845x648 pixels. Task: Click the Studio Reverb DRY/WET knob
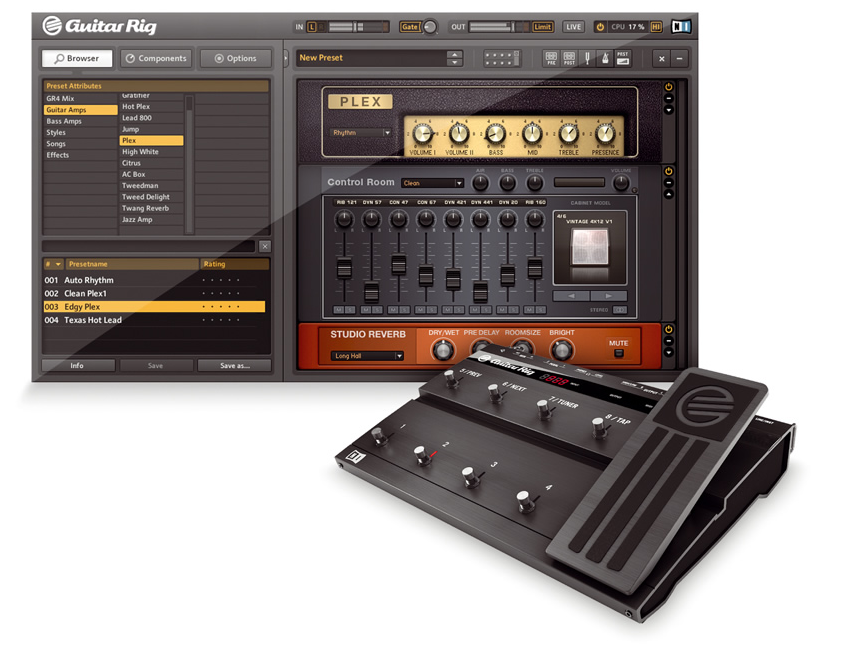point(443,350)
